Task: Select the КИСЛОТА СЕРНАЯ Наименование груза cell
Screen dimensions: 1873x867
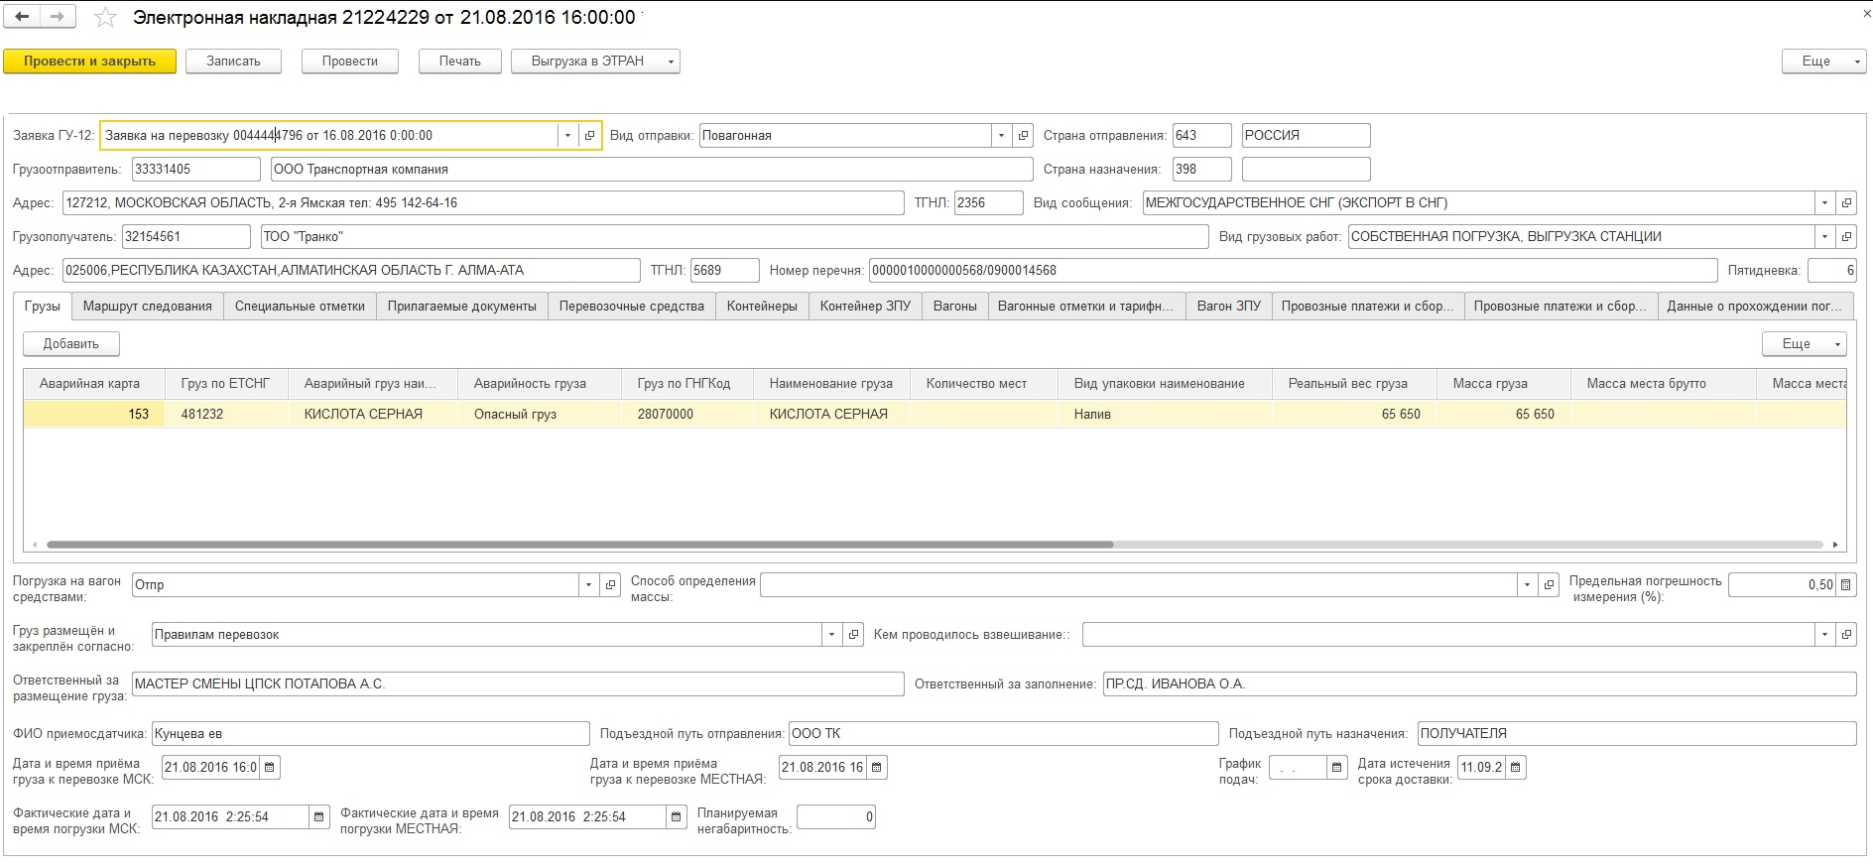Action: (831, 415)
